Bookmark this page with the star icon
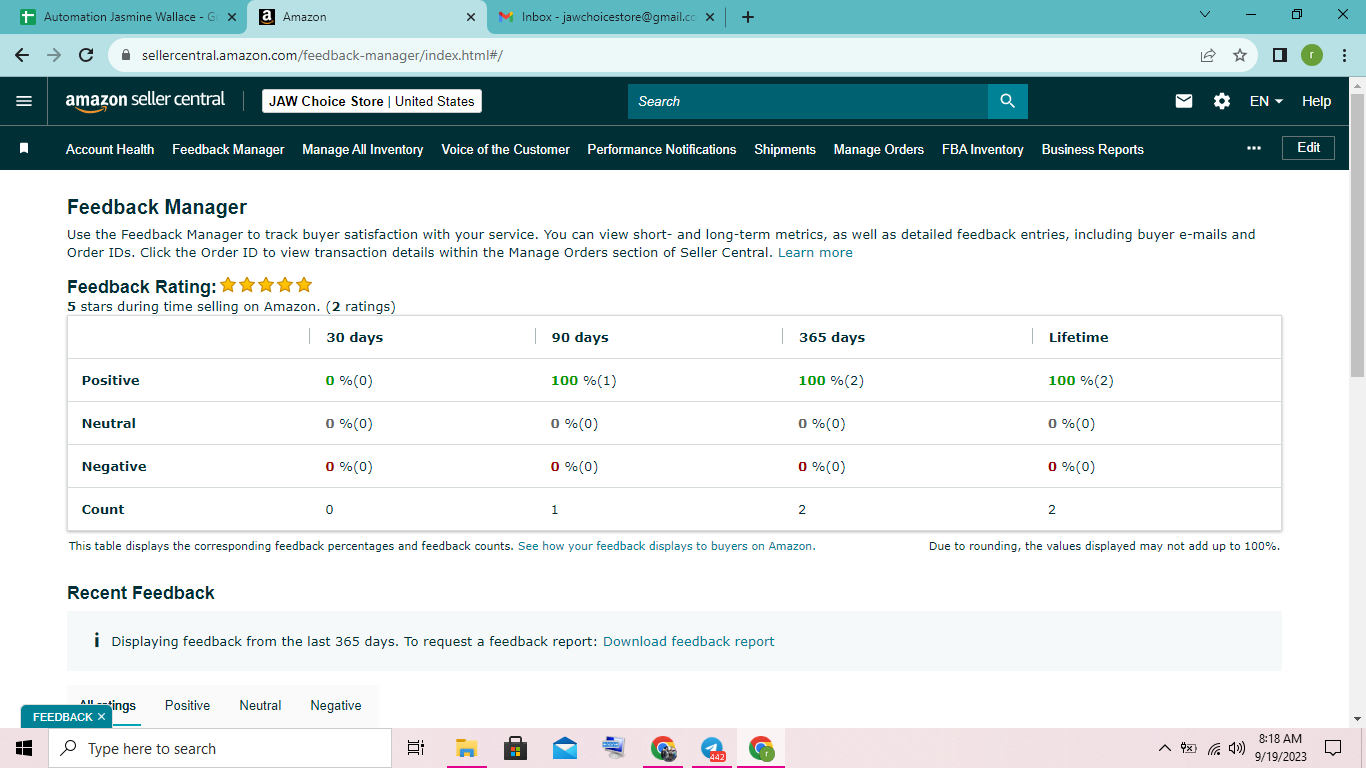The height and width of the screenshot is (768, 1366). pos(1240,55)
